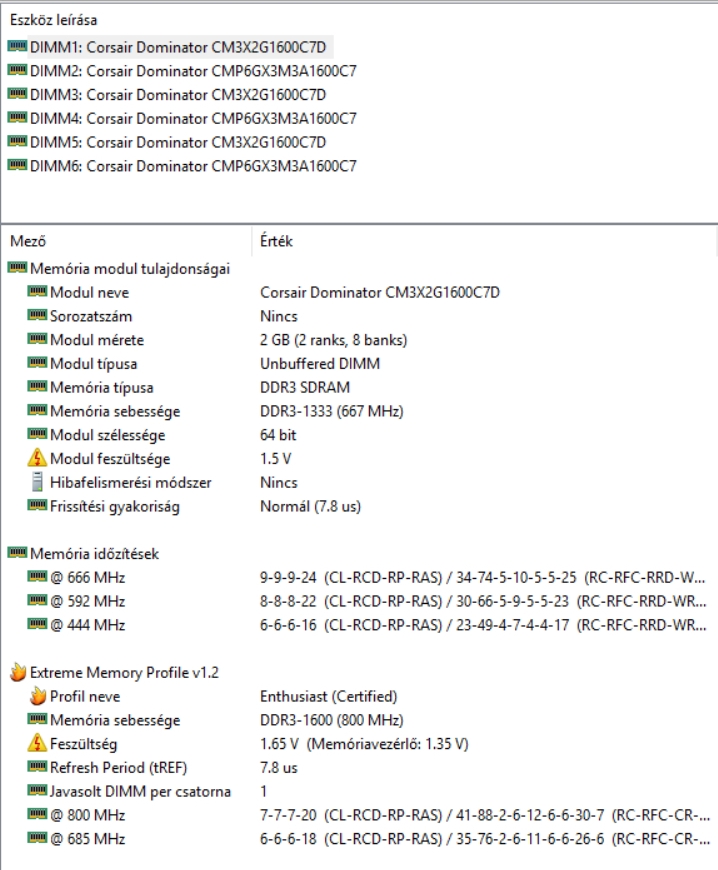Image resolution: width=718 pixels, height=870 pixels.
Task: Click the memory chip icon beside DIMM3
Action: 17,95
